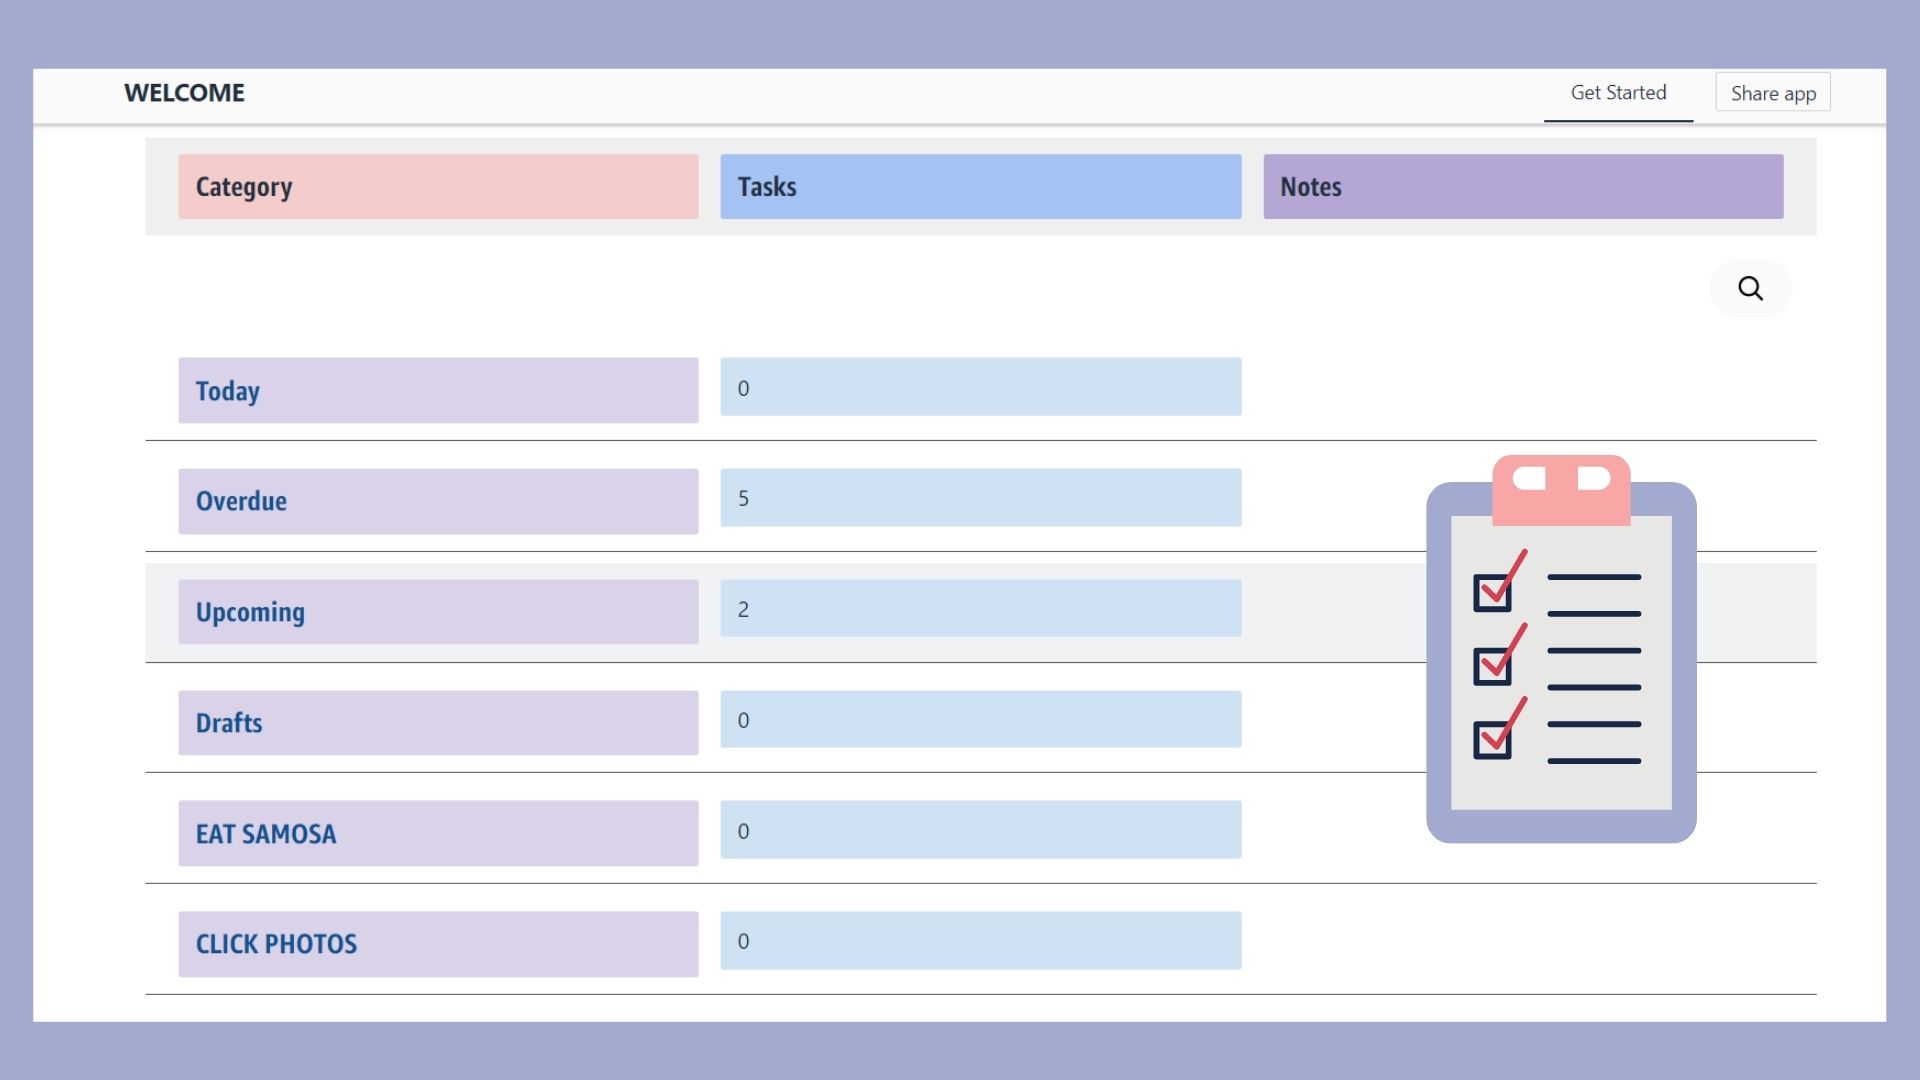Screen dimensions: 1920x1080
Task: Click the Category column header
Action: pyautogui.click(x=438, y=187)
